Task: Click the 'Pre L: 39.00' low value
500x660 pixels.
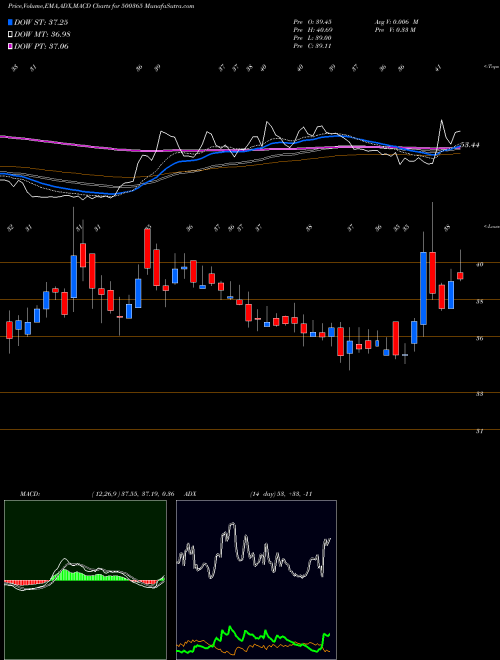Action: pos(312,38)
